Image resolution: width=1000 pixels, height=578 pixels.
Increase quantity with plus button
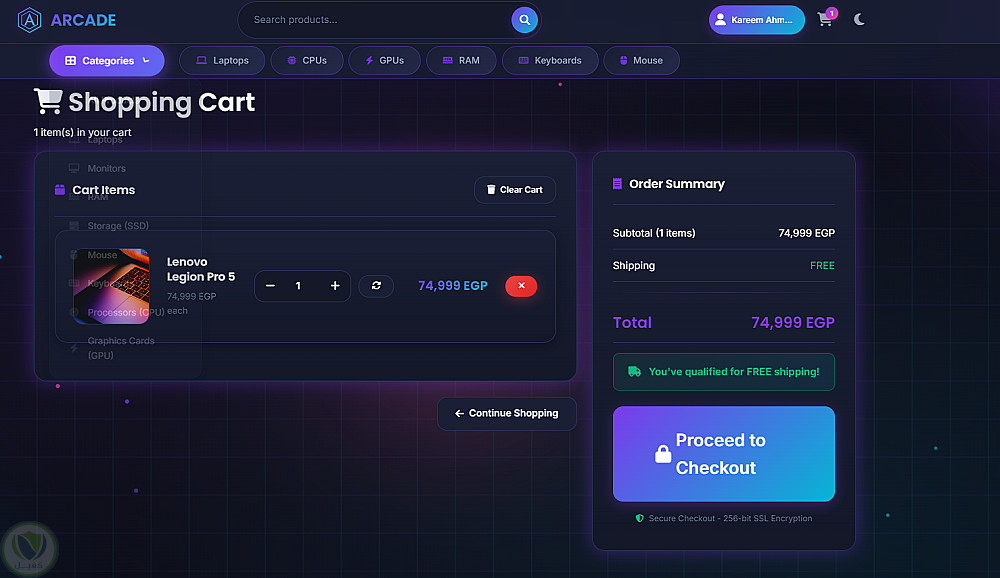(335, 286)
